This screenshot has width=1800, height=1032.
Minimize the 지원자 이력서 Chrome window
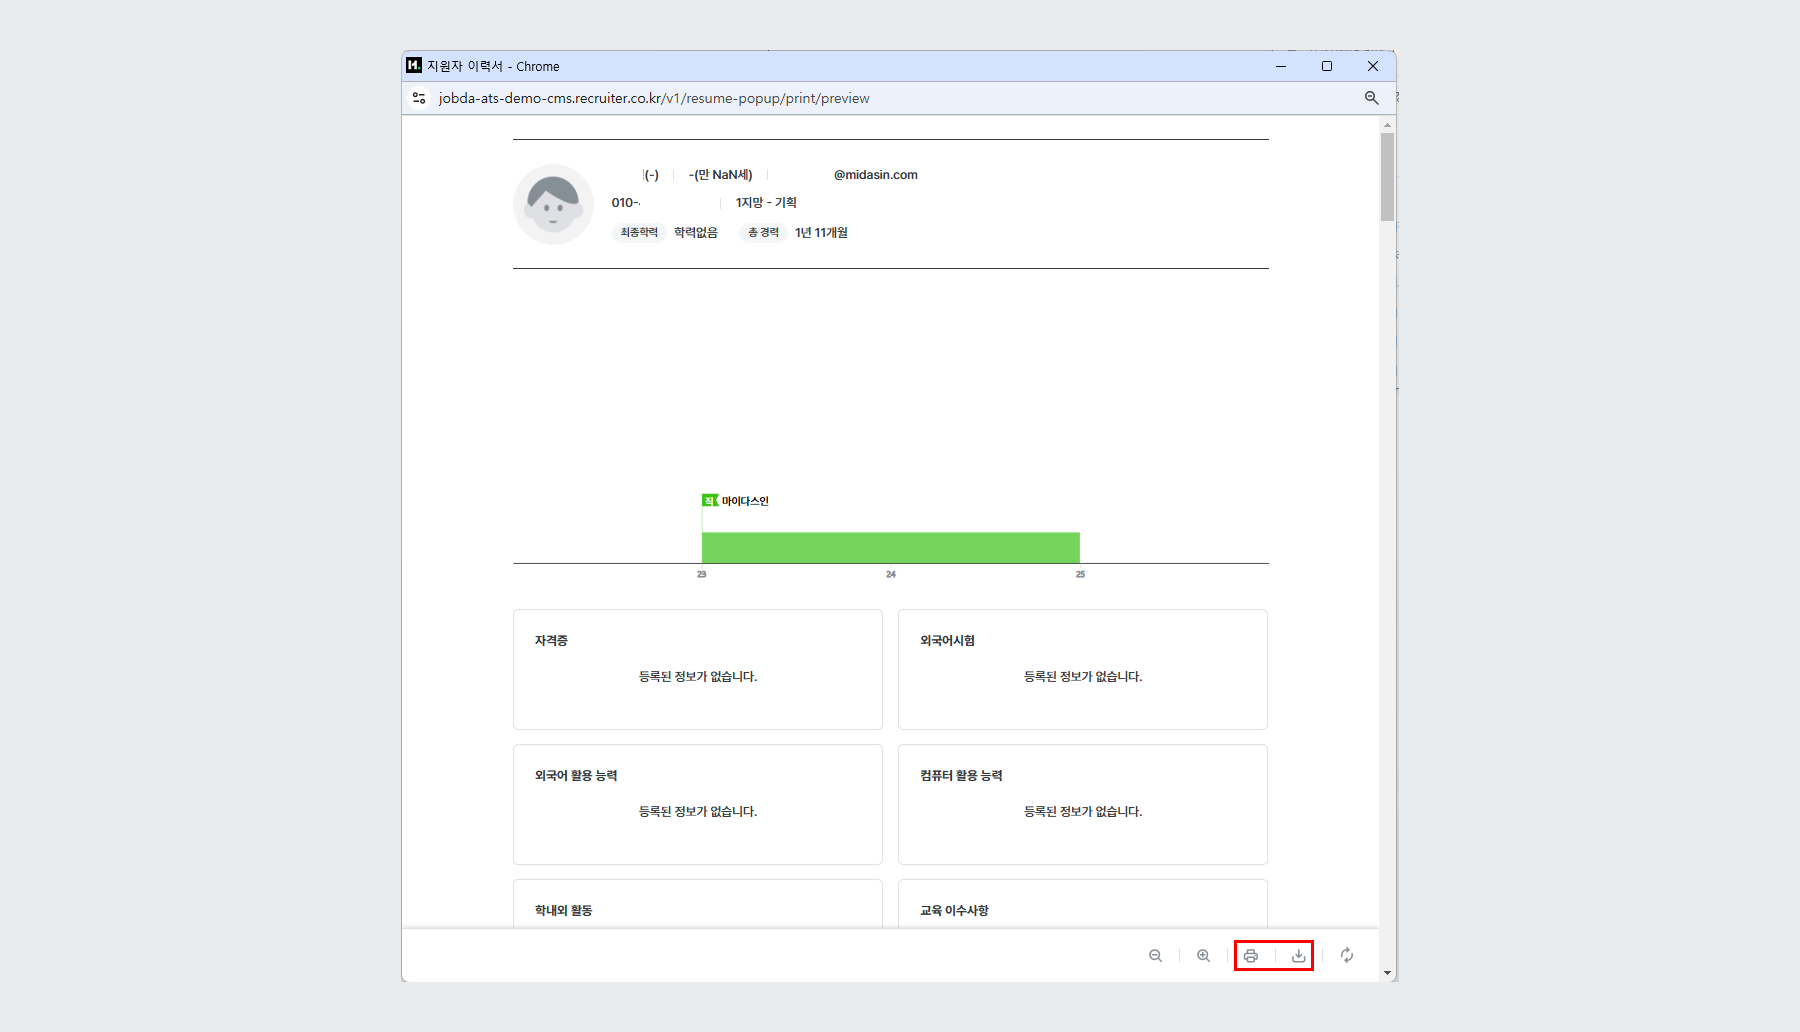(1281, 66)
